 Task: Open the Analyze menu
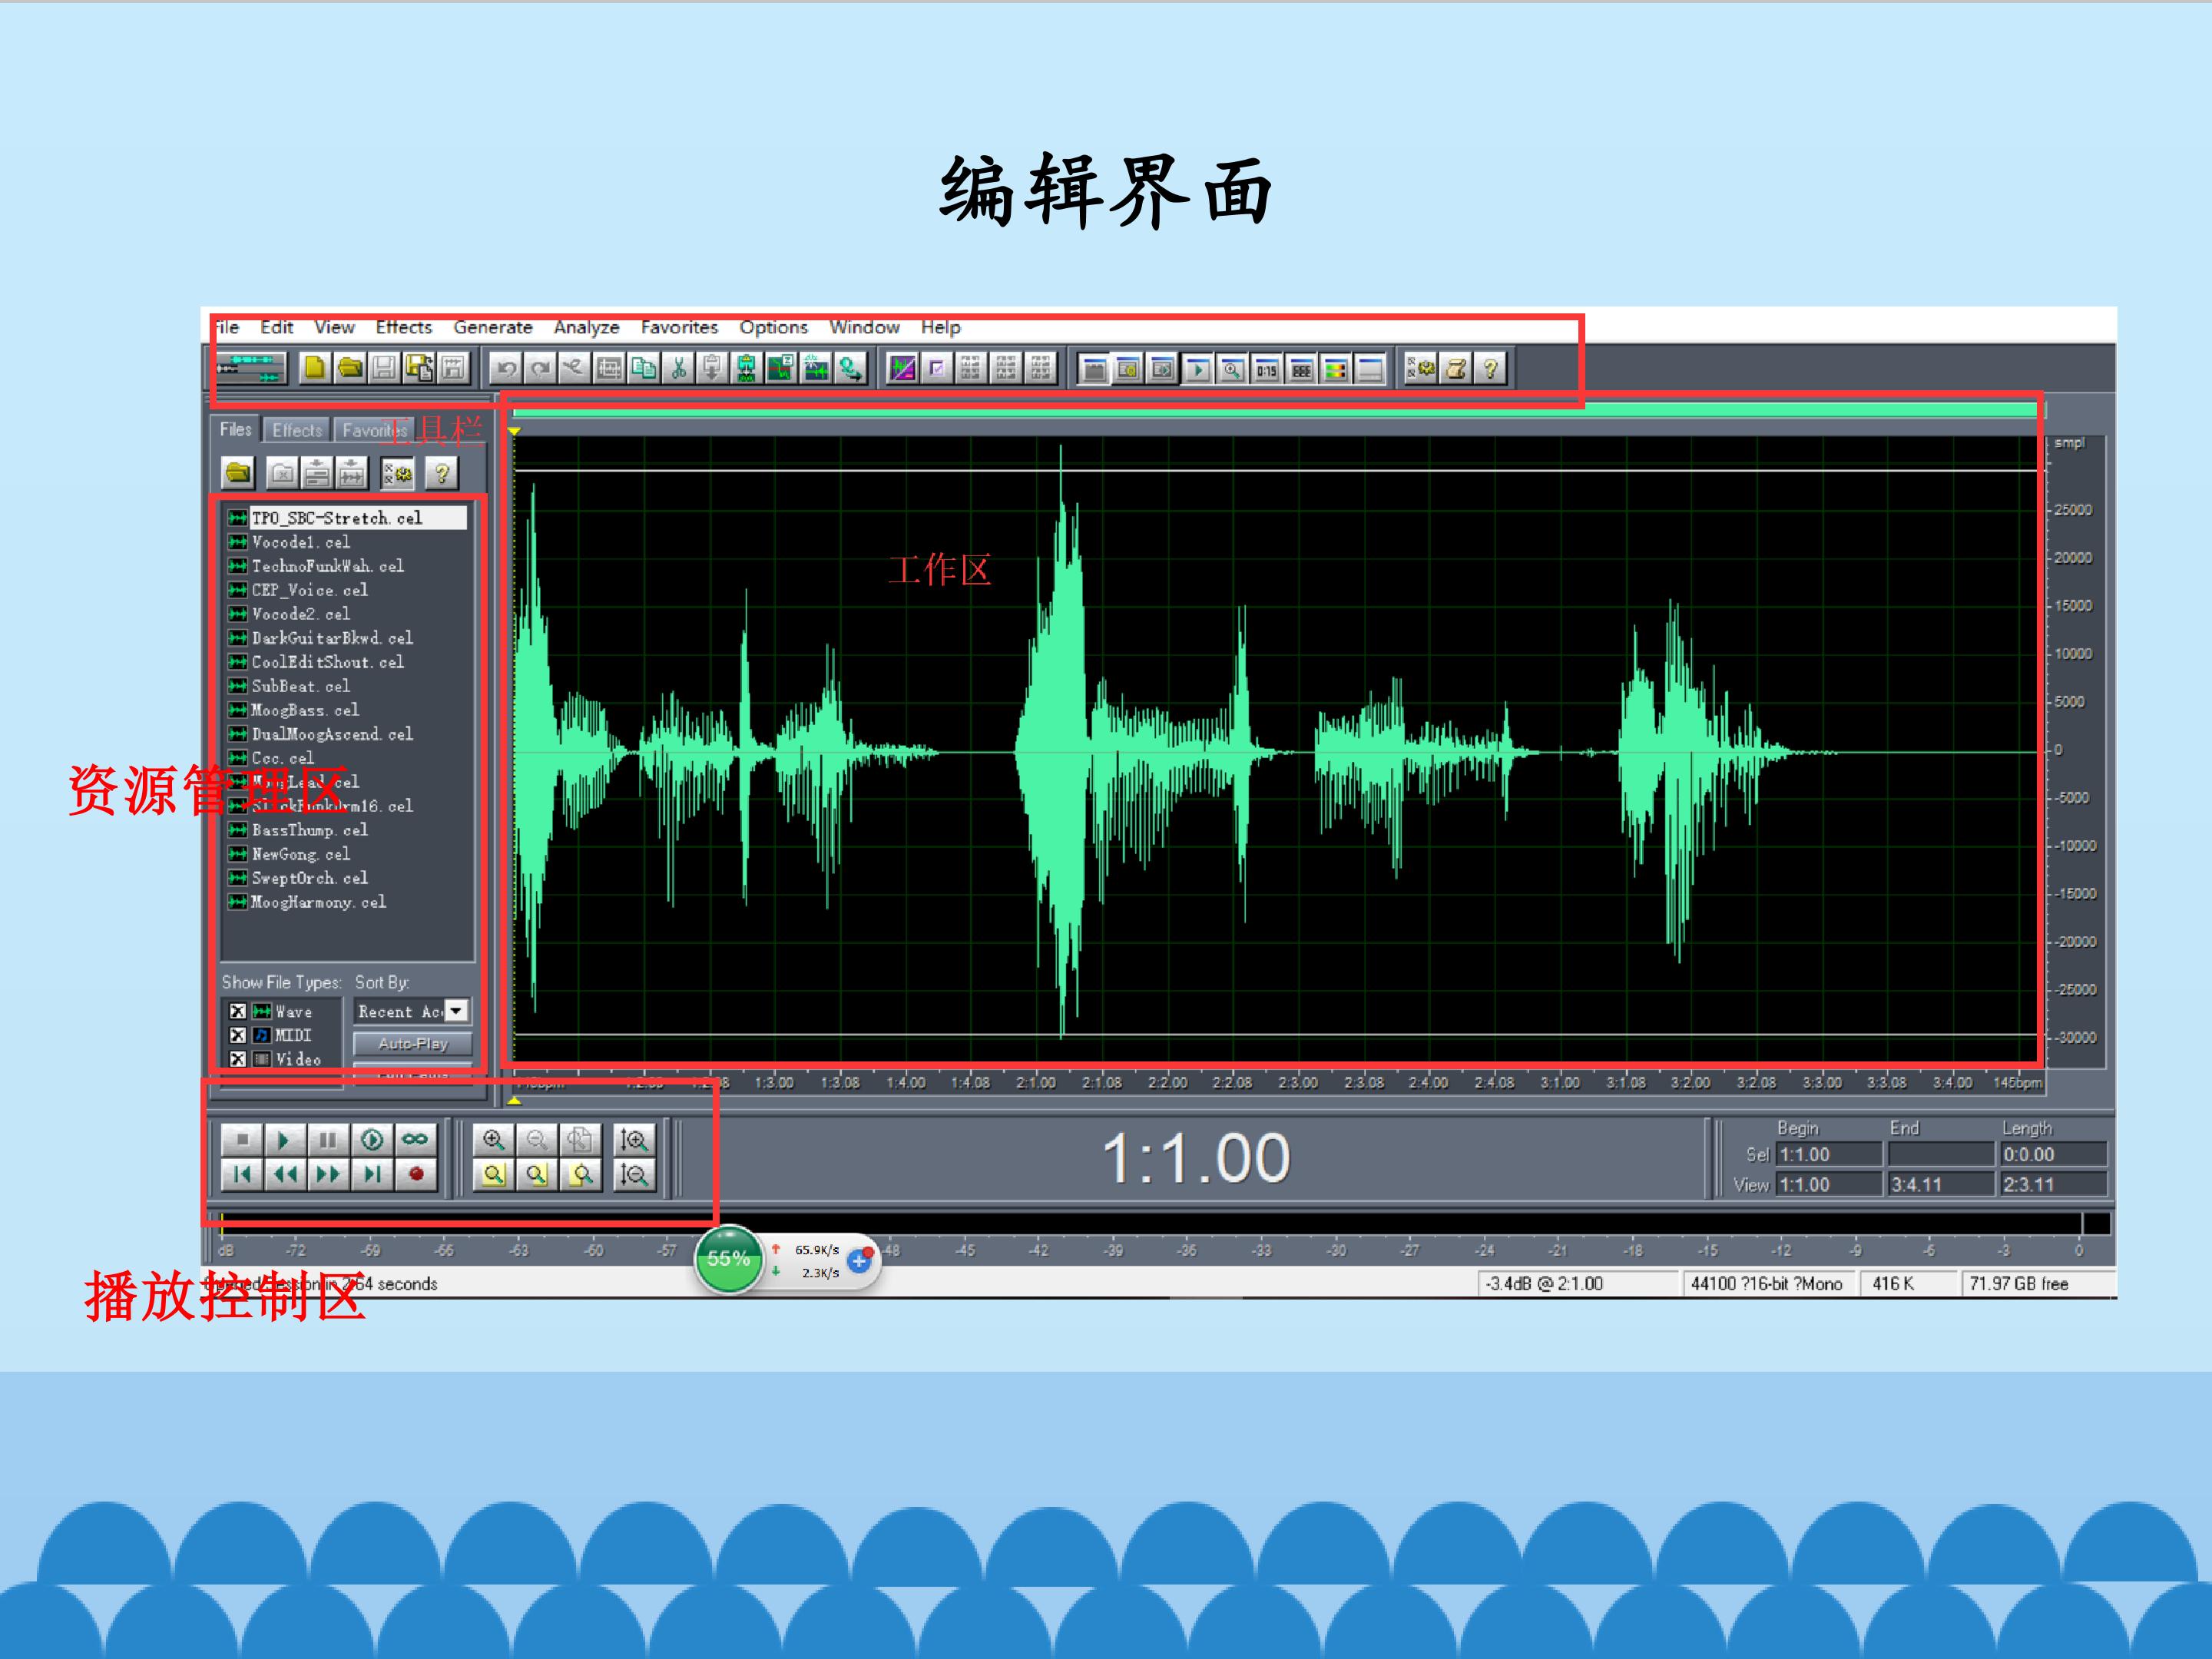pyautogui.click(x=586, y=327)
